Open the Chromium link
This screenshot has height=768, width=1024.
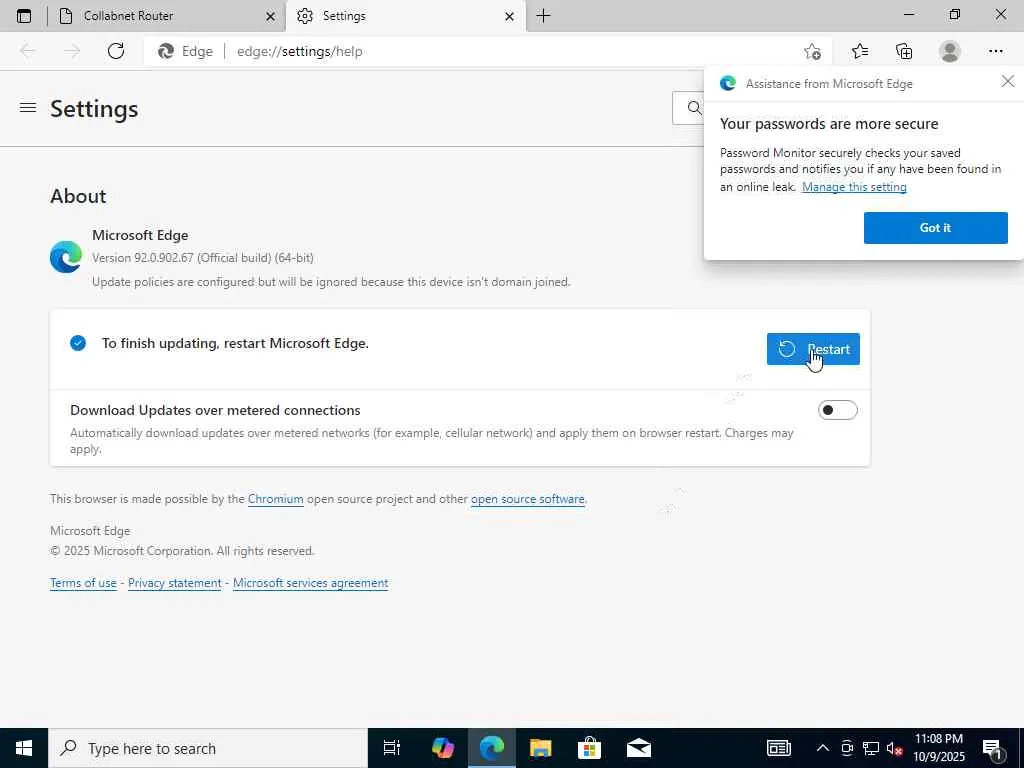276,499
